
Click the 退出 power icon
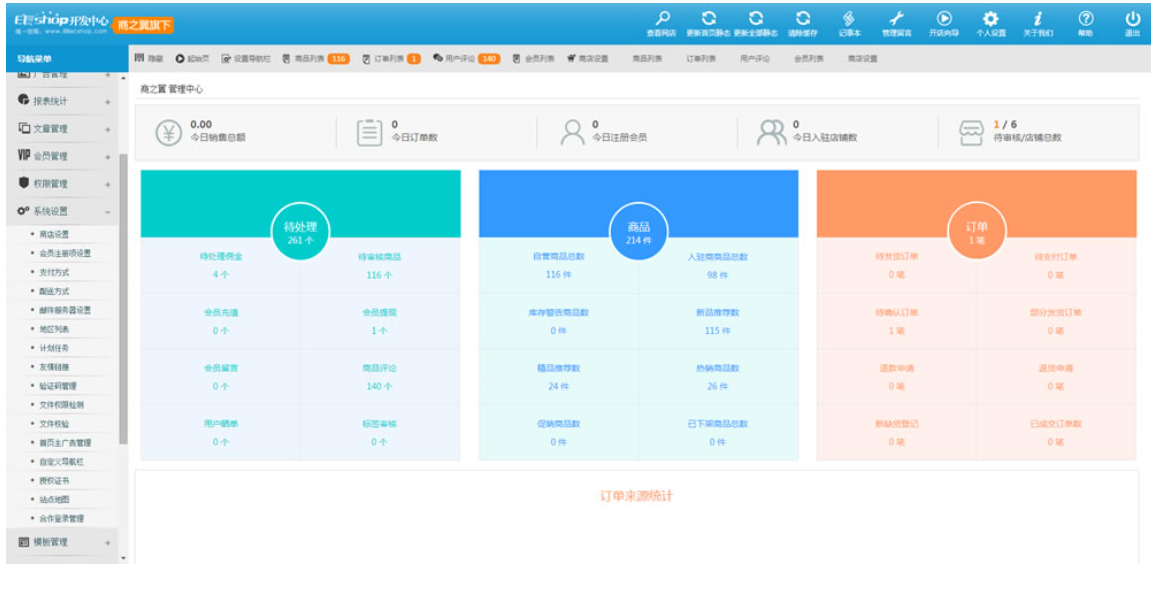[x=1132, y=19]
